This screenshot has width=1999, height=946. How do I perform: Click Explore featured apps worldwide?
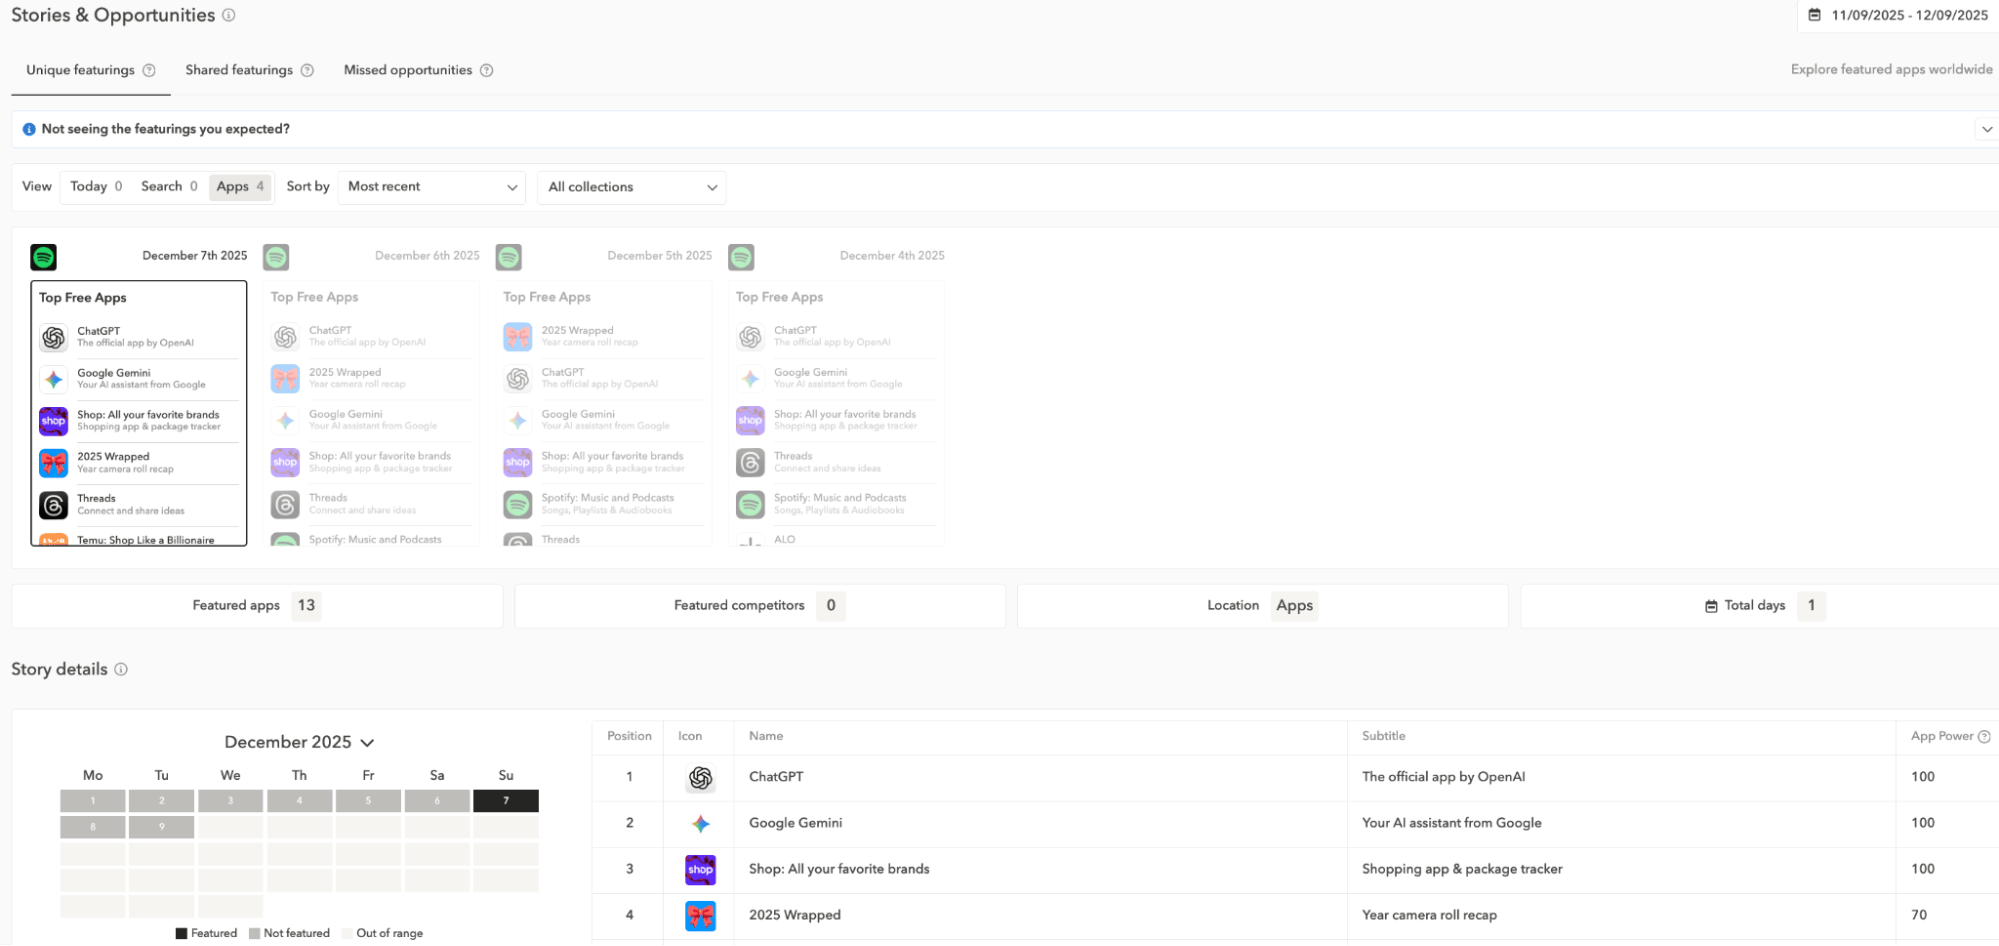pyautogui.click(x=1890, y=69)
